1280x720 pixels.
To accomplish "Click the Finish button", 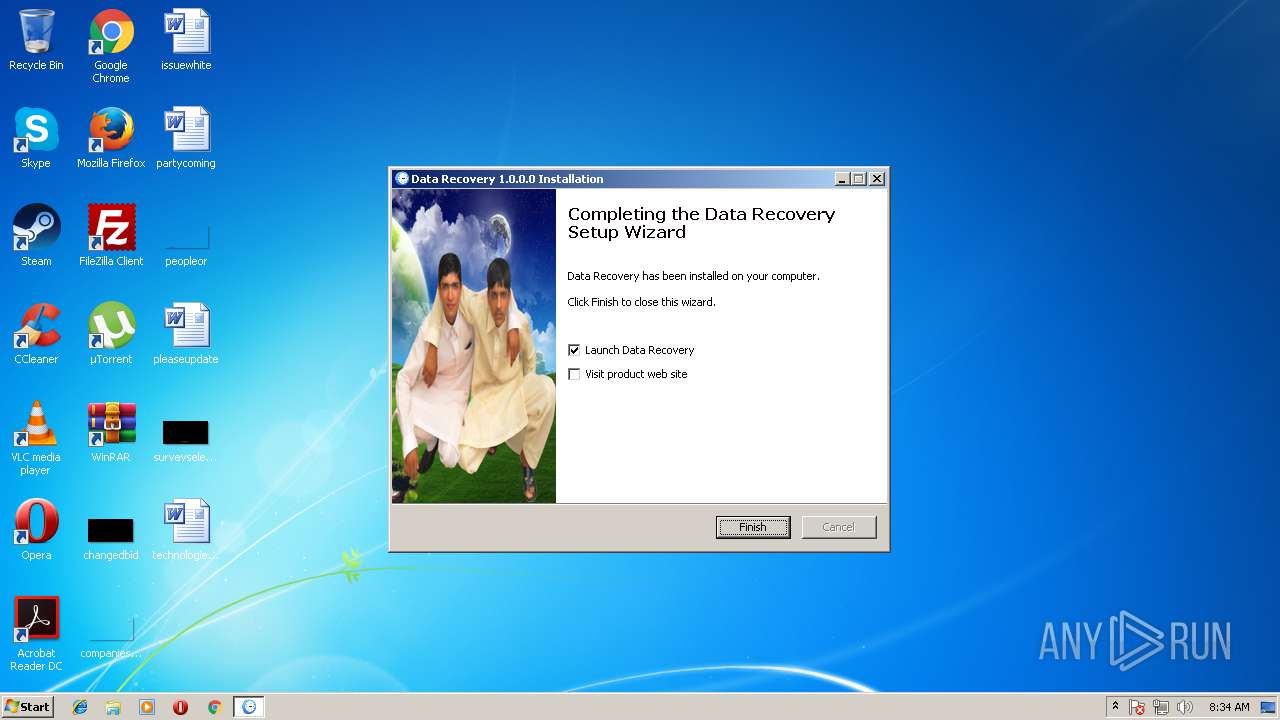I will [x=753, y=527].
